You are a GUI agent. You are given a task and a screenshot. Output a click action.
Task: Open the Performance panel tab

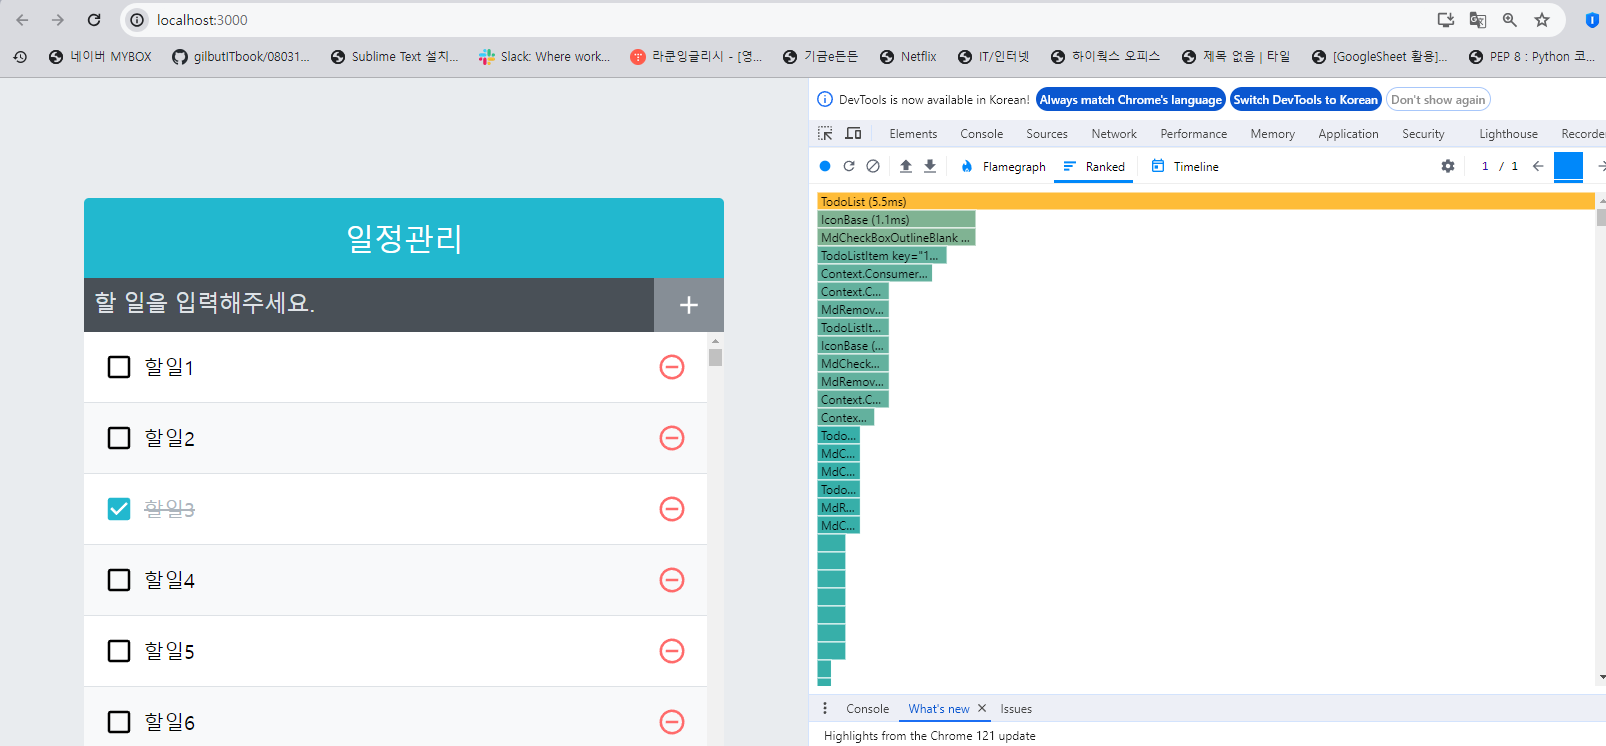pos(1193,134)
